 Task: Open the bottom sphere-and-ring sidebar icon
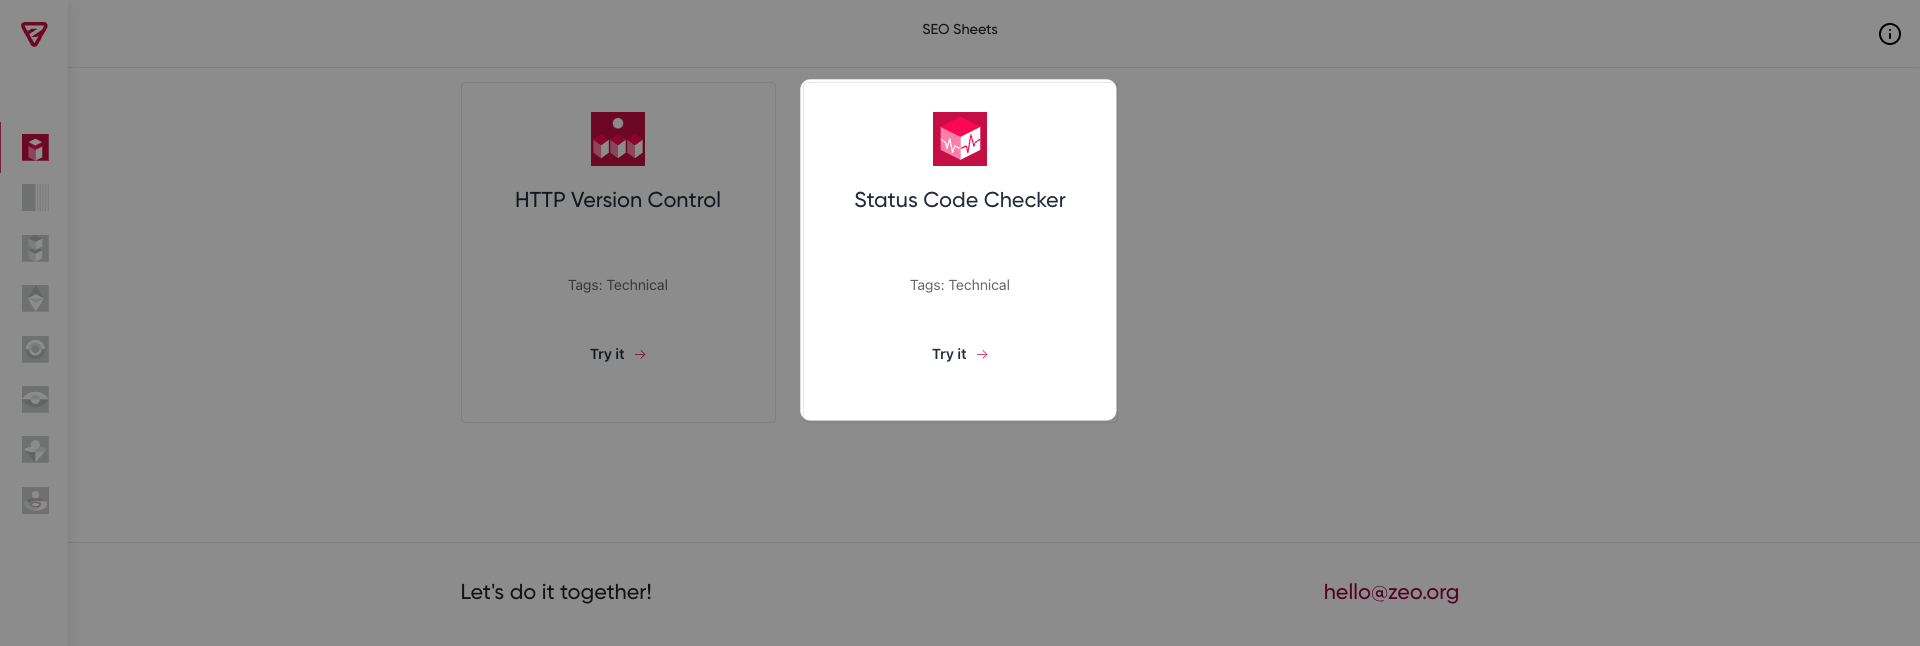click(35, 500)
